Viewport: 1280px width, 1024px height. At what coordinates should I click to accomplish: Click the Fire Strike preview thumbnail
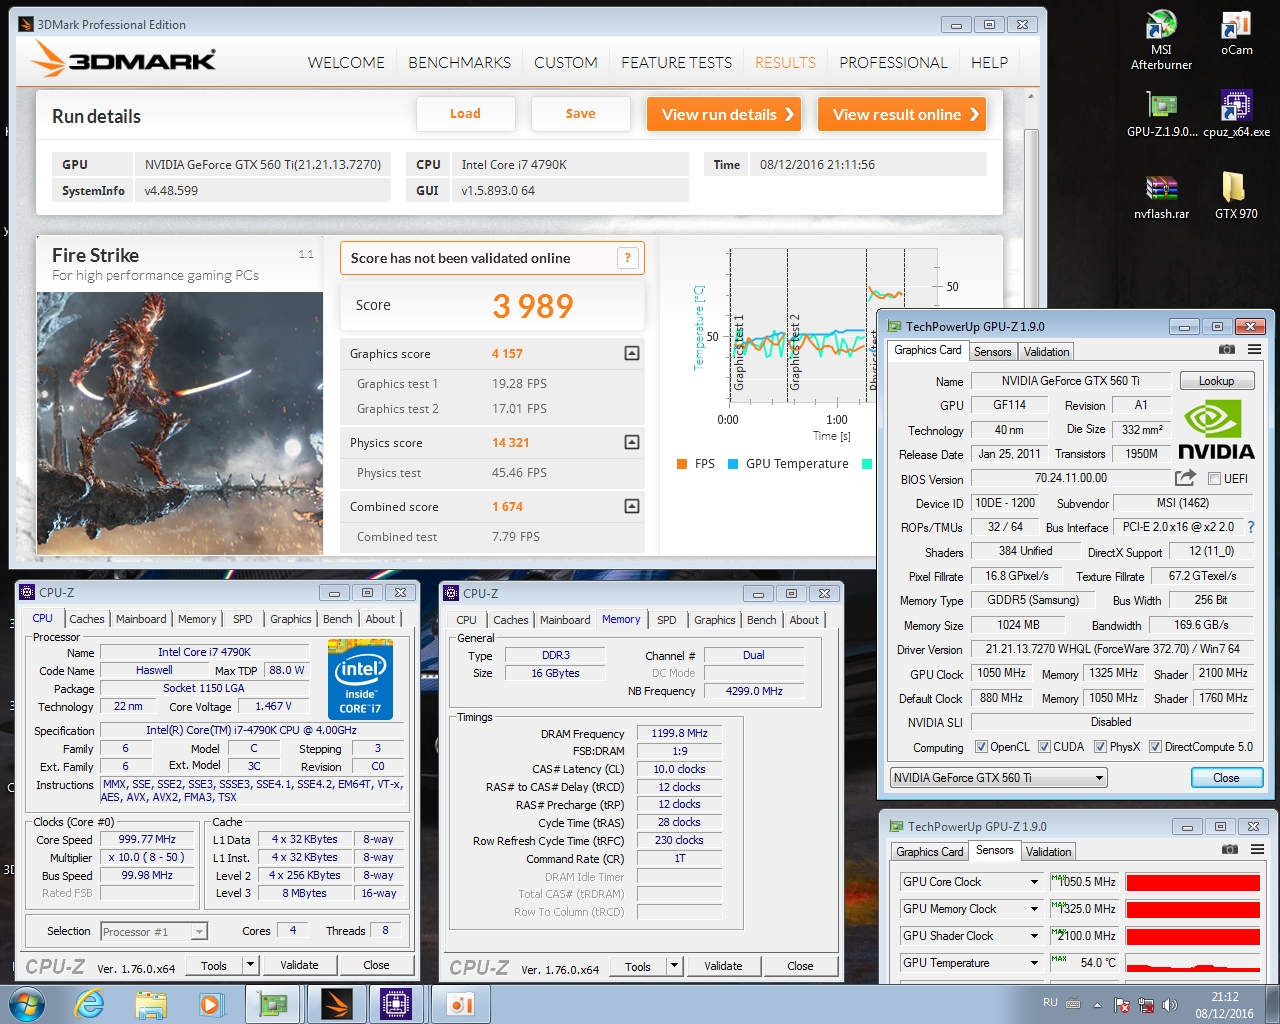pyautogui.click(x=180, y=423)
